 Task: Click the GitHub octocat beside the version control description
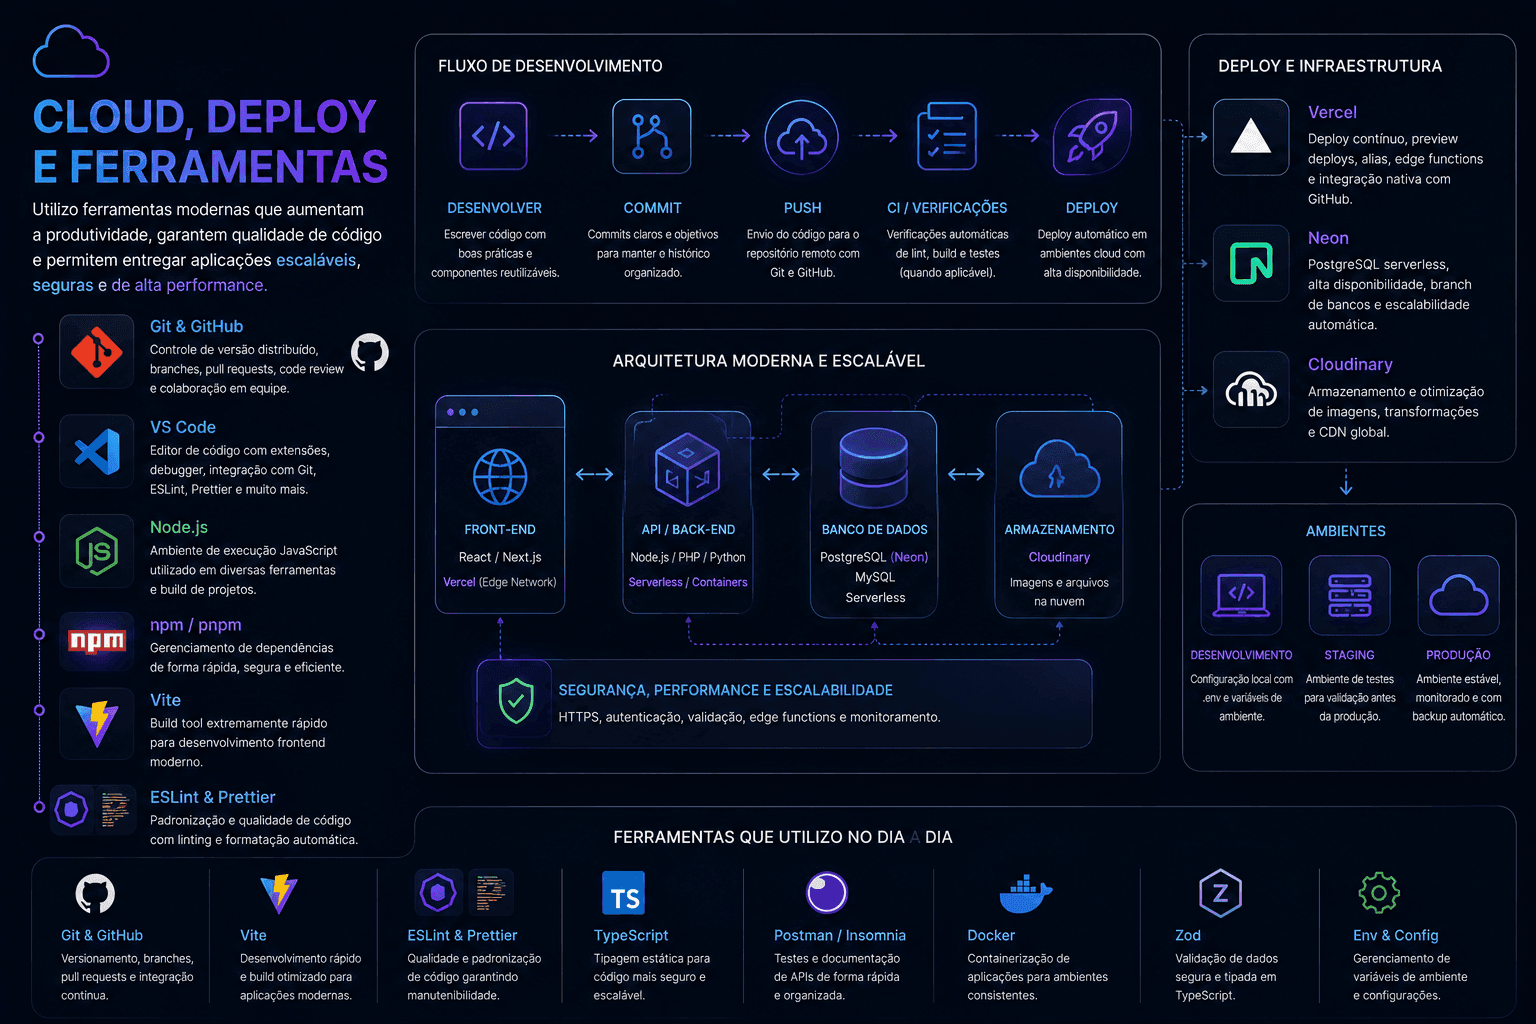pos(370,353)
